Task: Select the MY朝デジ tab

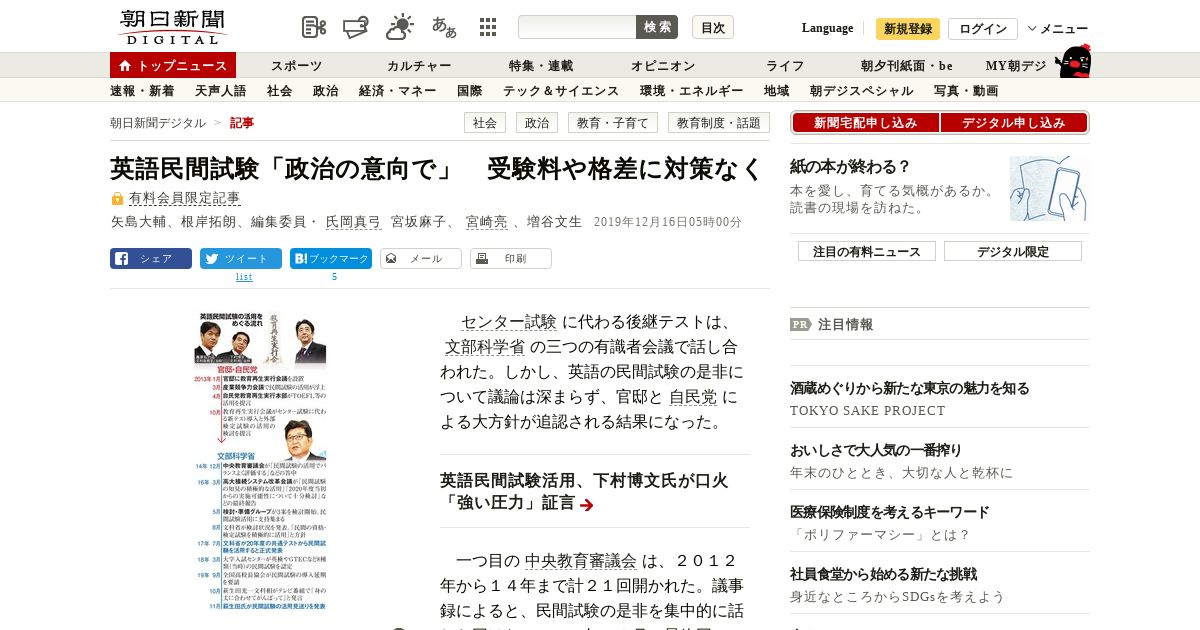Action: (1016, 66)
